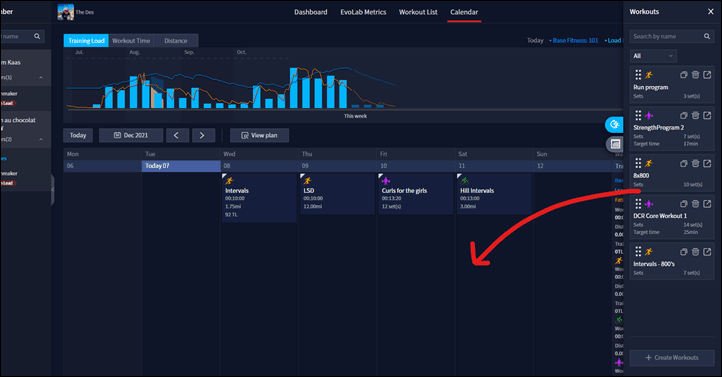Screen dimensions: 722x377
Task: Open the All workout filter dropdown
Action: click(x=653, y=56)
